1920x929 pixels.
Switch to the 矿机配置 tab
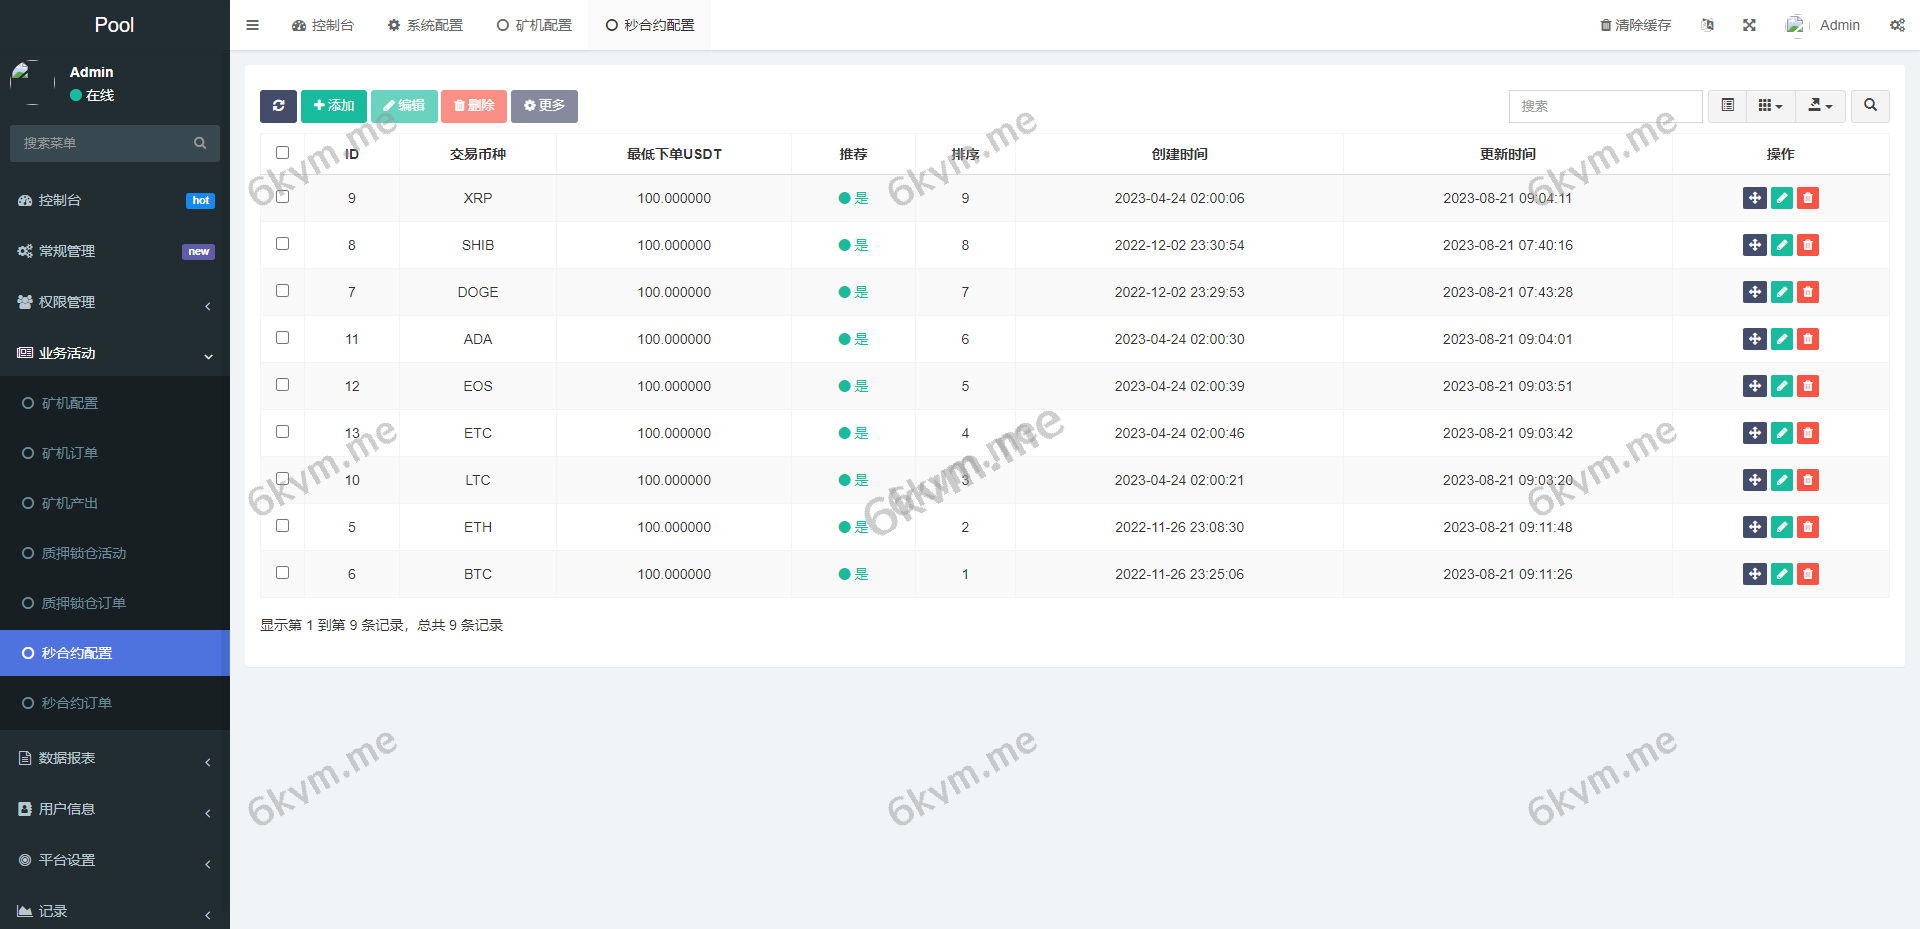coord(535,25)
